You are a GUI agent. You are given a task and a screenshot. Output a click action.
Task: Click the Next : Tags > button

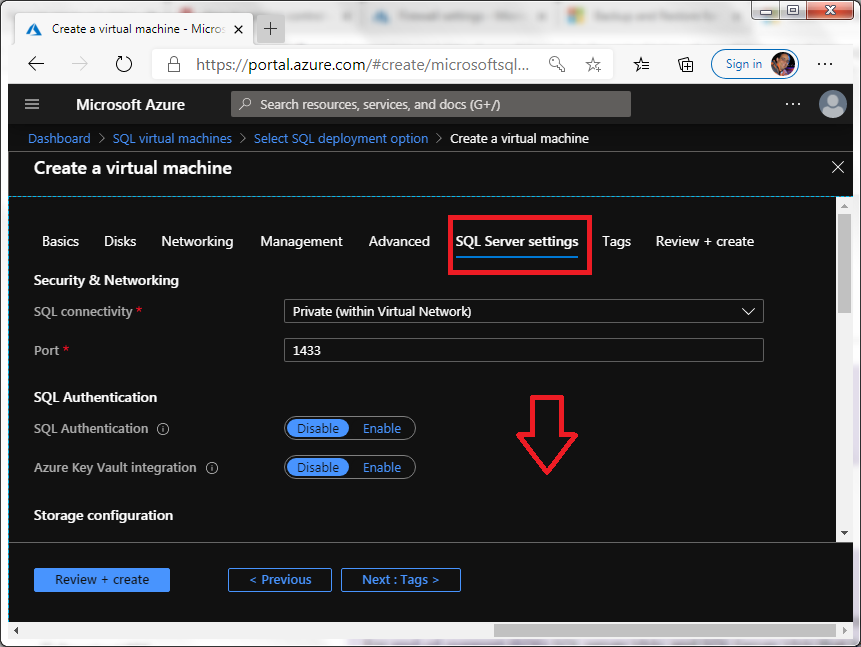point(401,580)
